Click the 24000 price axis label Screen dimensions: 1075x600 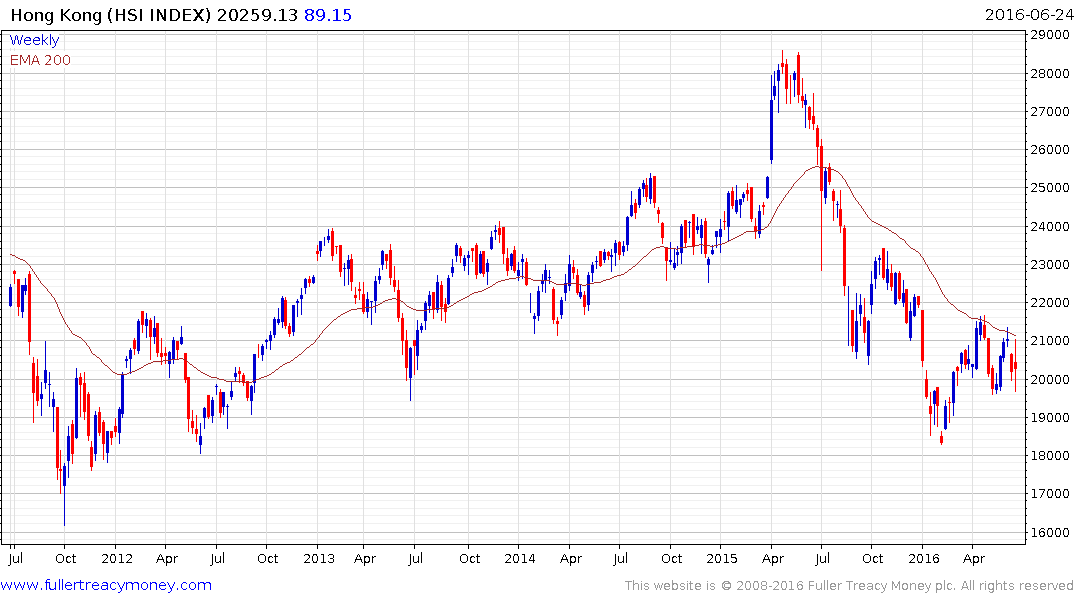point(1050,226)
